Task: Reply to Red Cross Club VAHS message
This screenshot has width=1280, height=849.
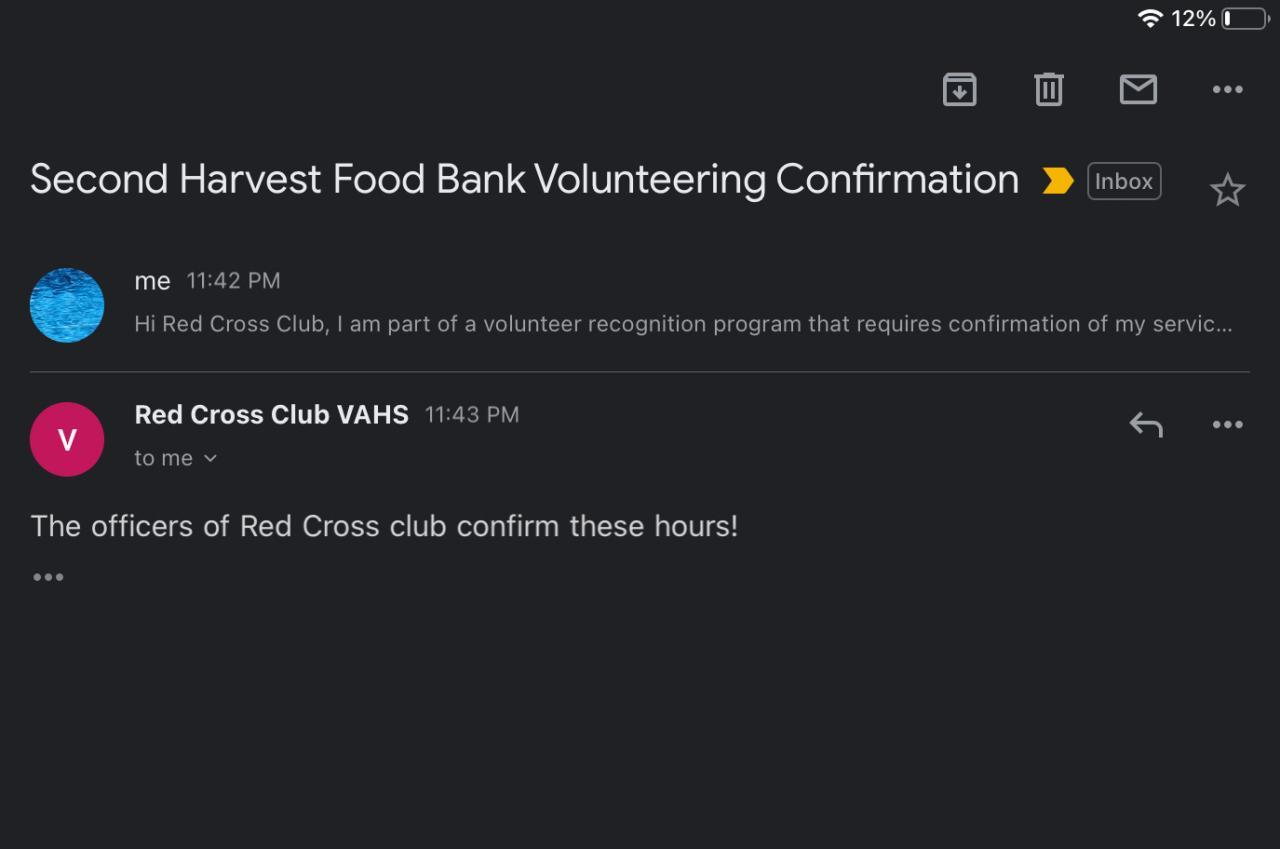Action: (1146, 425)
